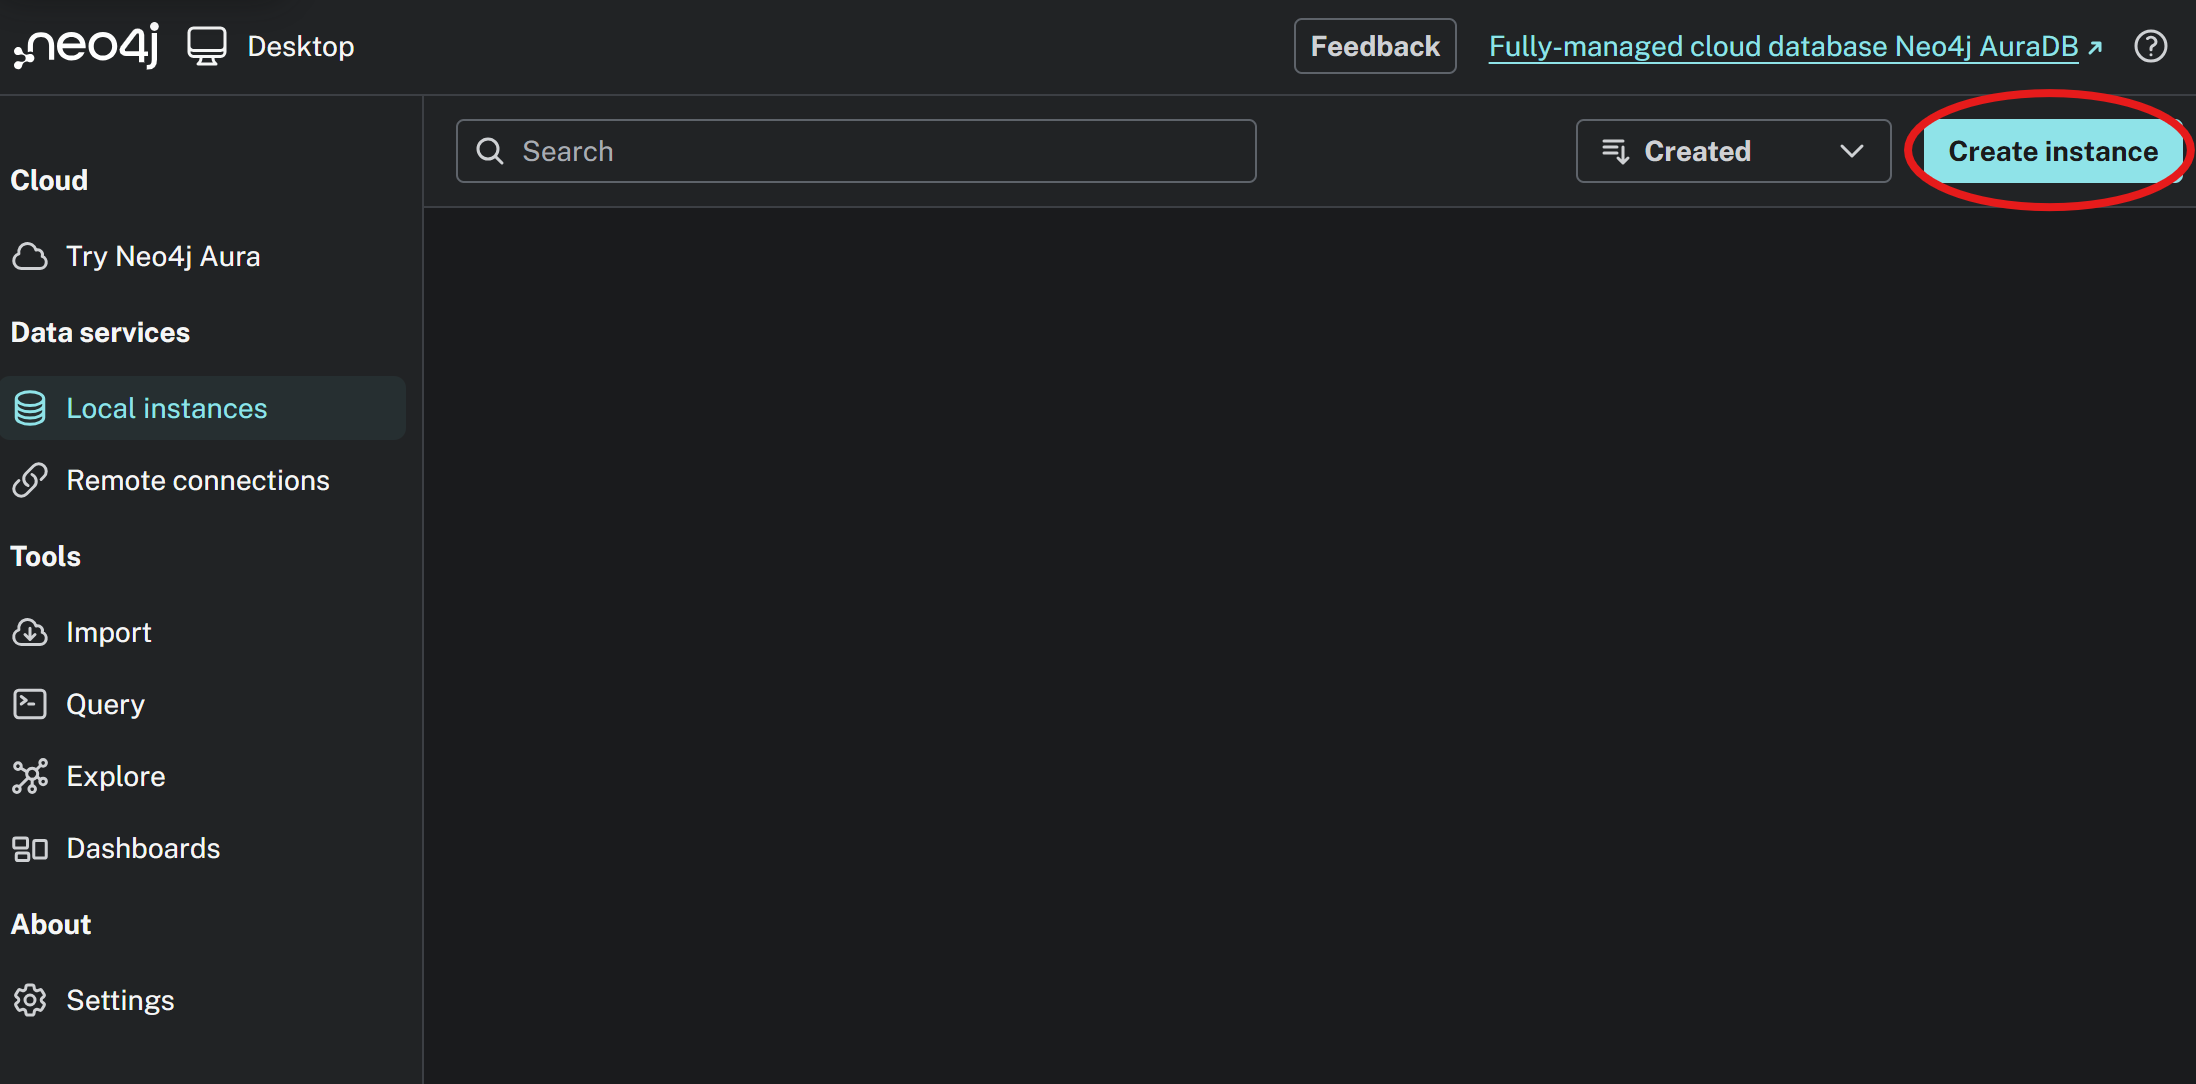Click the Data services heading
2196x1084 pixels.
(100, 332)
